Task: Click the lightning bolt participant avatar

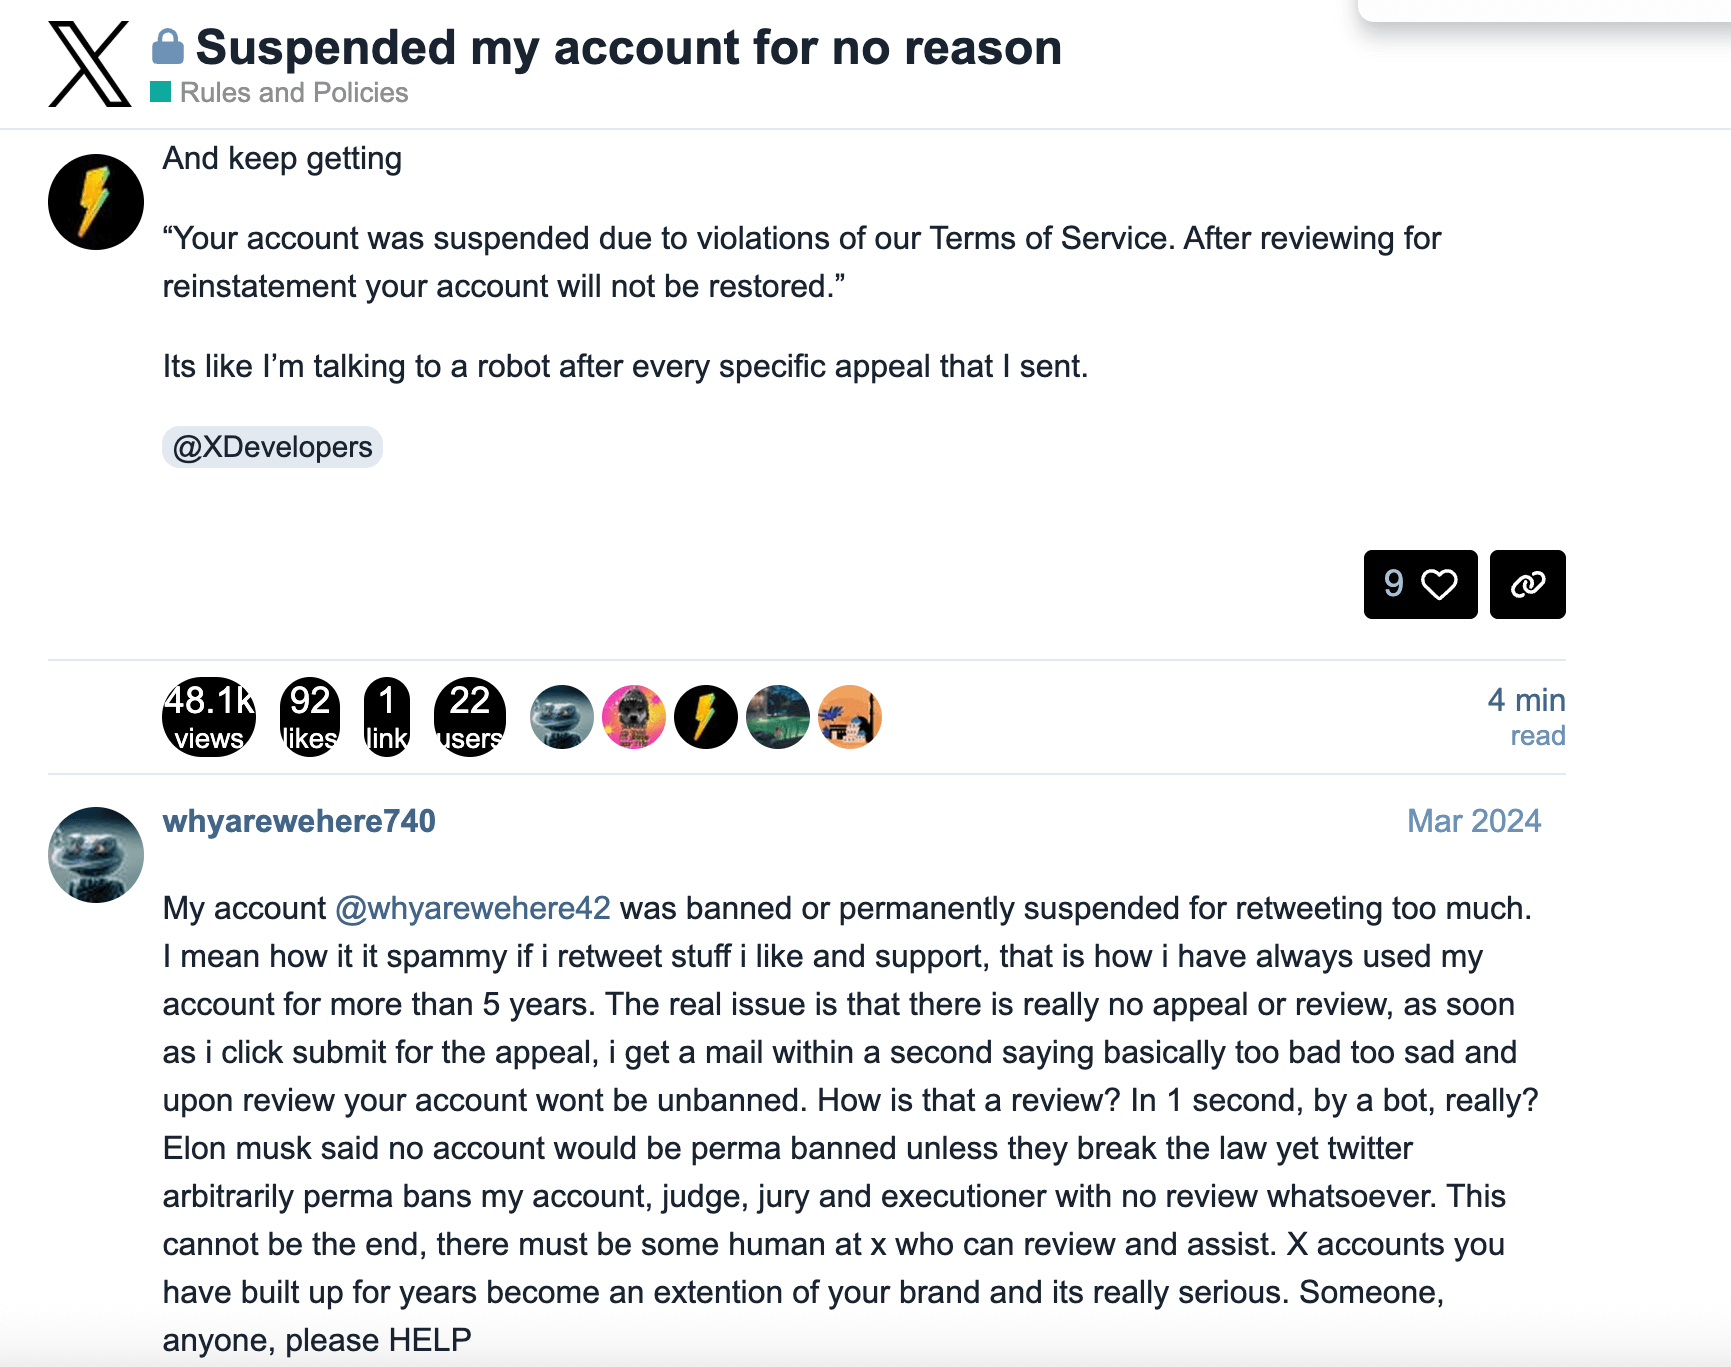Action: tap(706, 717)
